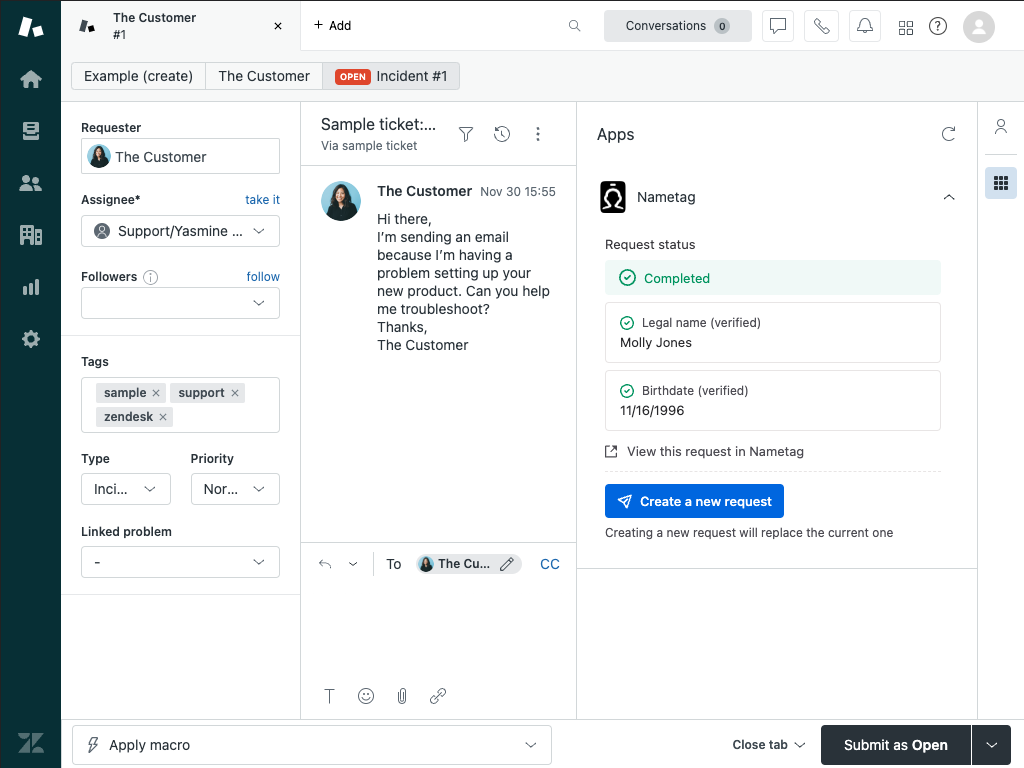Click Create a new request button

(694, 501)
